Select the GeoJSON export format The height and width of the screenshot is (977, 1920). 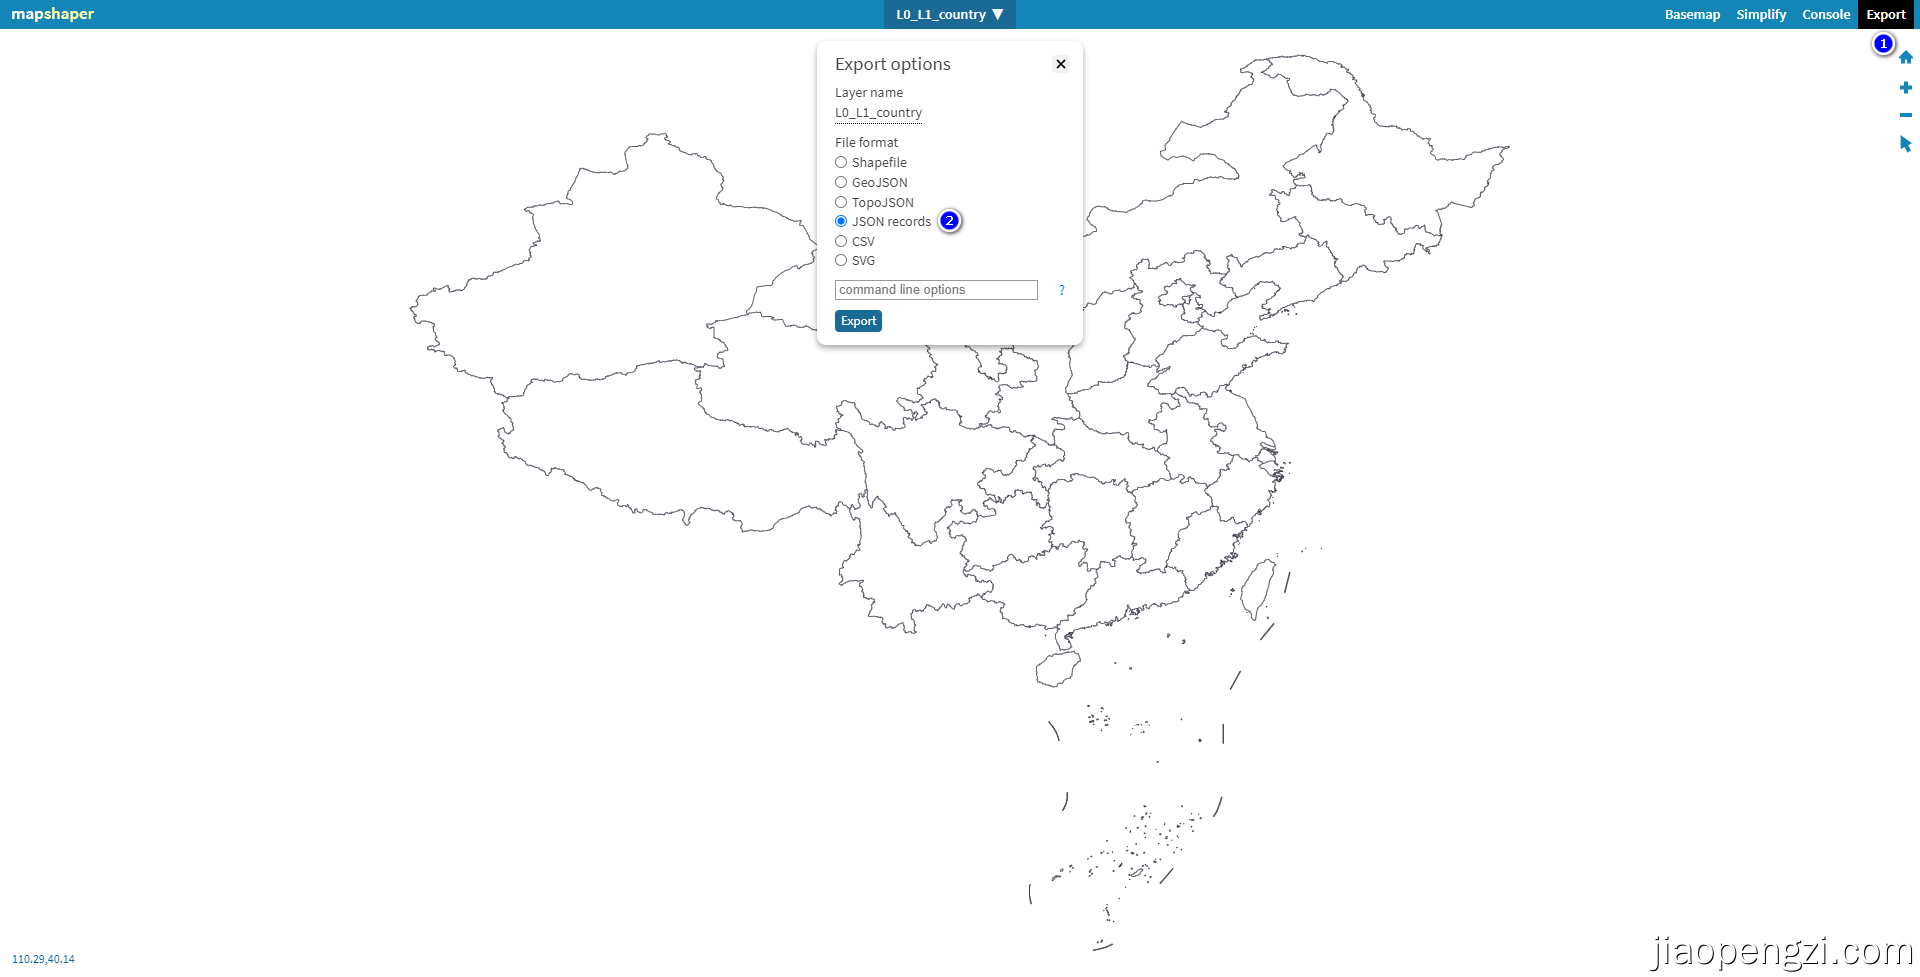point(841,182)
